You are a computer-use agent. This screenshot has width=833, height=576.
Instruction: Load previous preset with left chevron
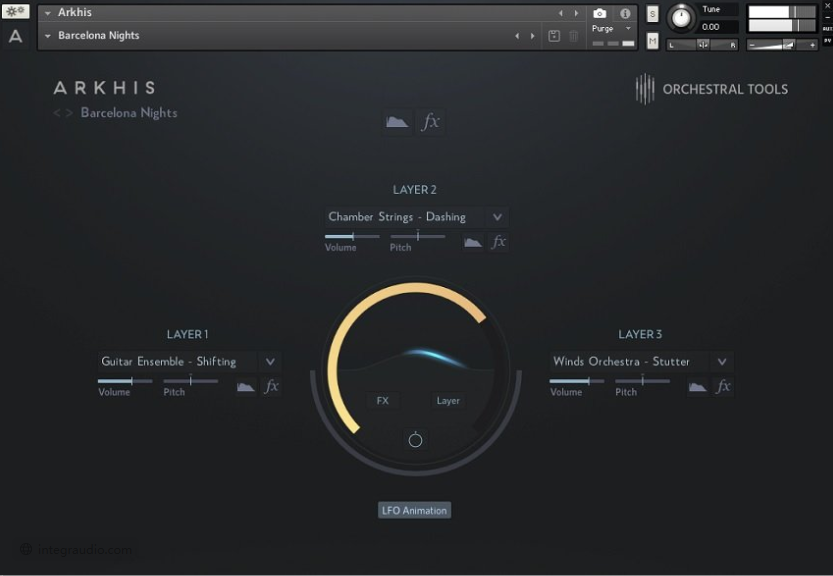[56, 113]
